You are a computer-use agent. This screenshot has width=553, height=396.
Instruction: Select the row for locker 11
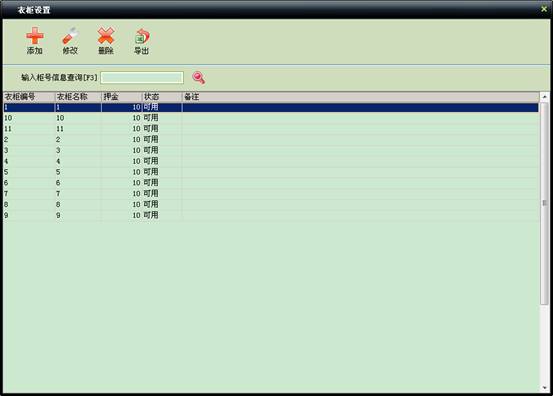271,129
